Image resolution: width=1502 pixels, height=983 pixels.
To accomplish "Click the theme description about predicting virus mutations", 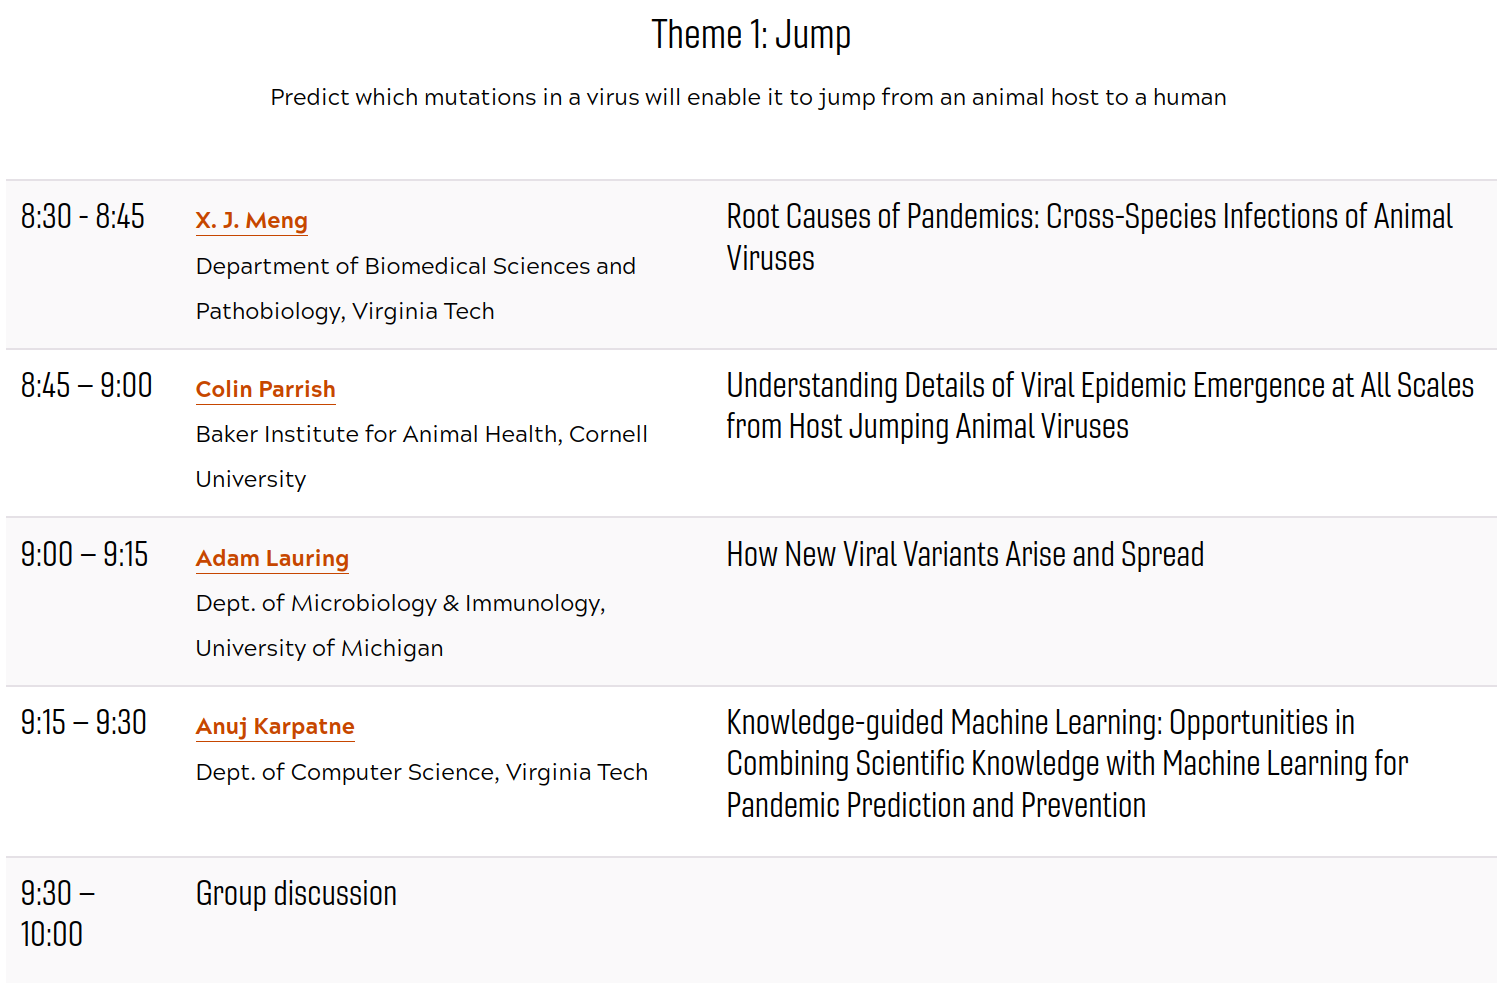I will pos(748,97).
